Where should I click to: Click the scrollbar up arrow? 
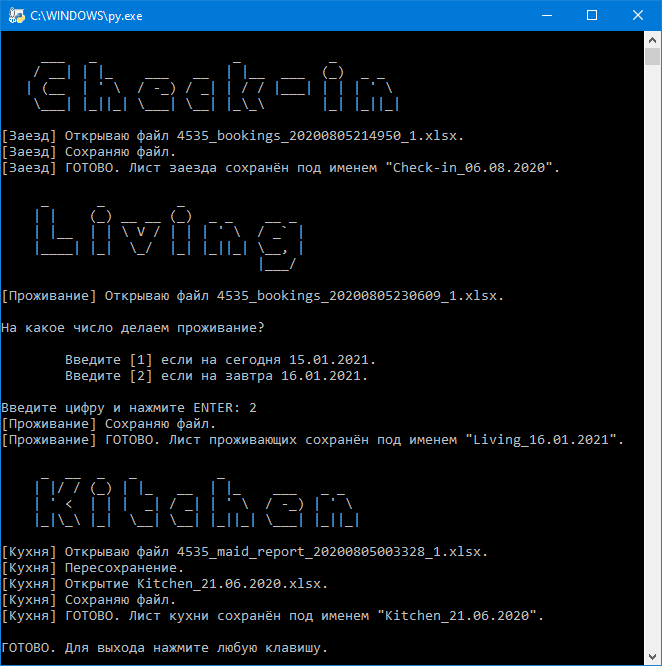(652, 40)
